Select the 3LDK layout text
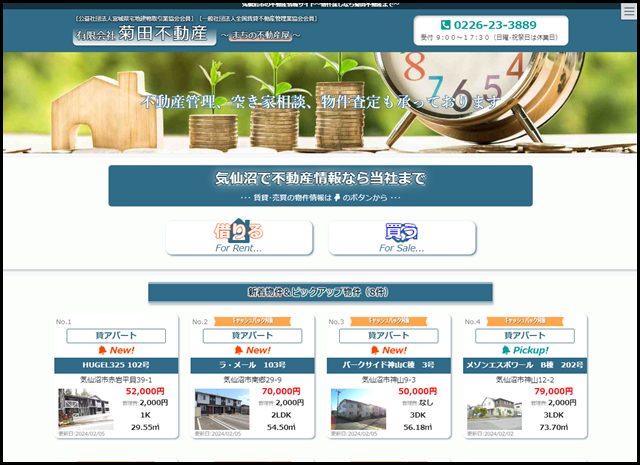Image resolution: width=640 pixels, height=465 pixels. [553, 415]
